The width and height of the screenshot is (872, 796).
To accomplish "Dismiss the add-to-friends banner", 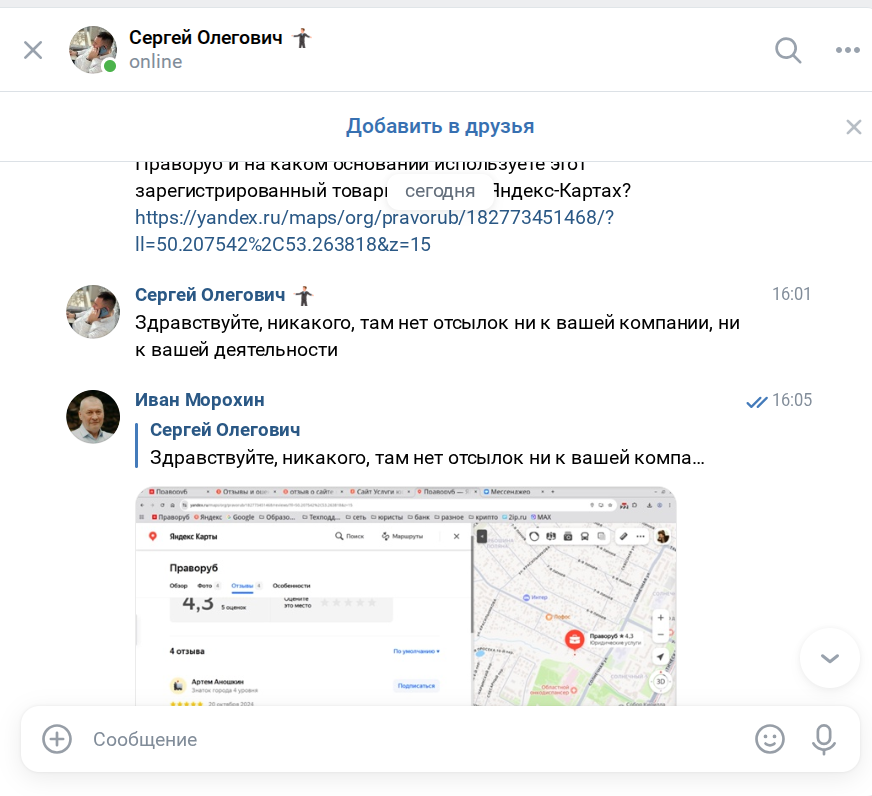I will point(853,127).
